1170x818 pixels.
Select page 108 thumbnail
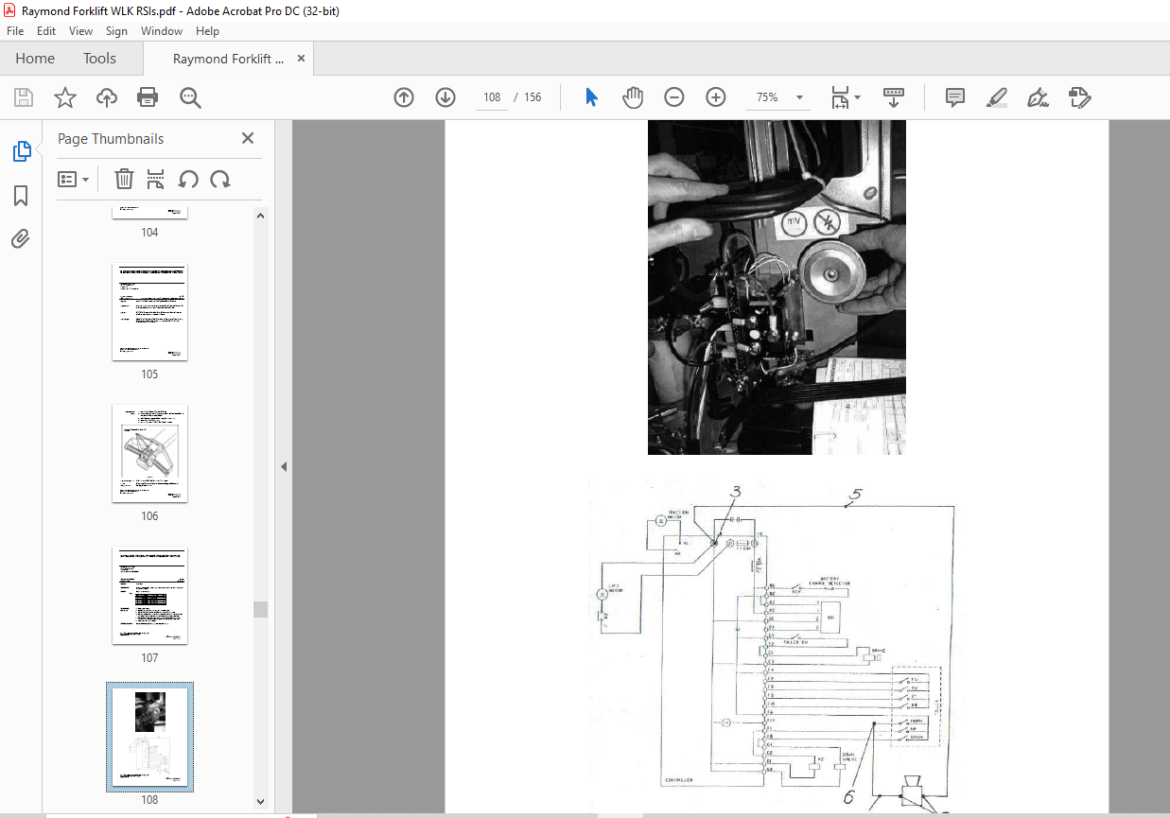pos(149,737)
